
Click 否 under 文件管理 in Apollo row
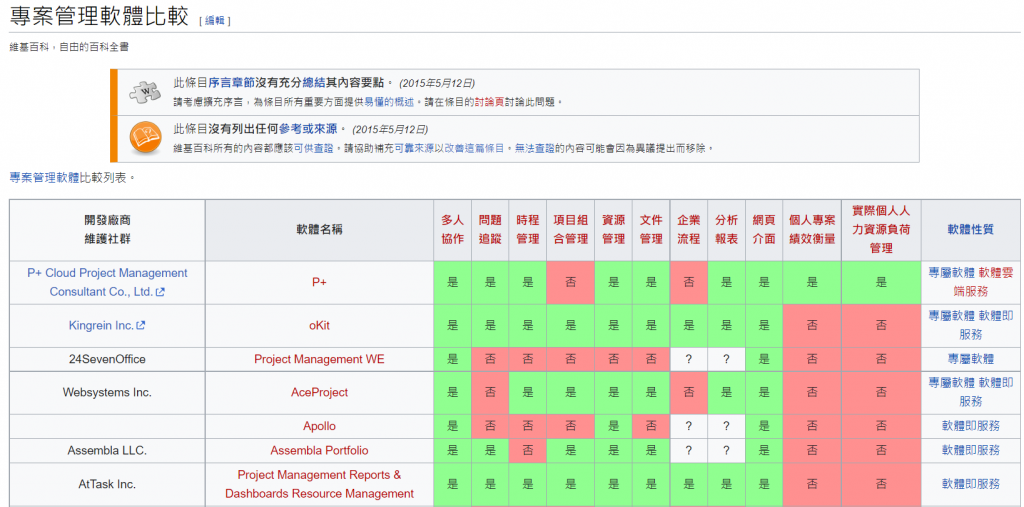pyautogui.click(x=651, y=427)
